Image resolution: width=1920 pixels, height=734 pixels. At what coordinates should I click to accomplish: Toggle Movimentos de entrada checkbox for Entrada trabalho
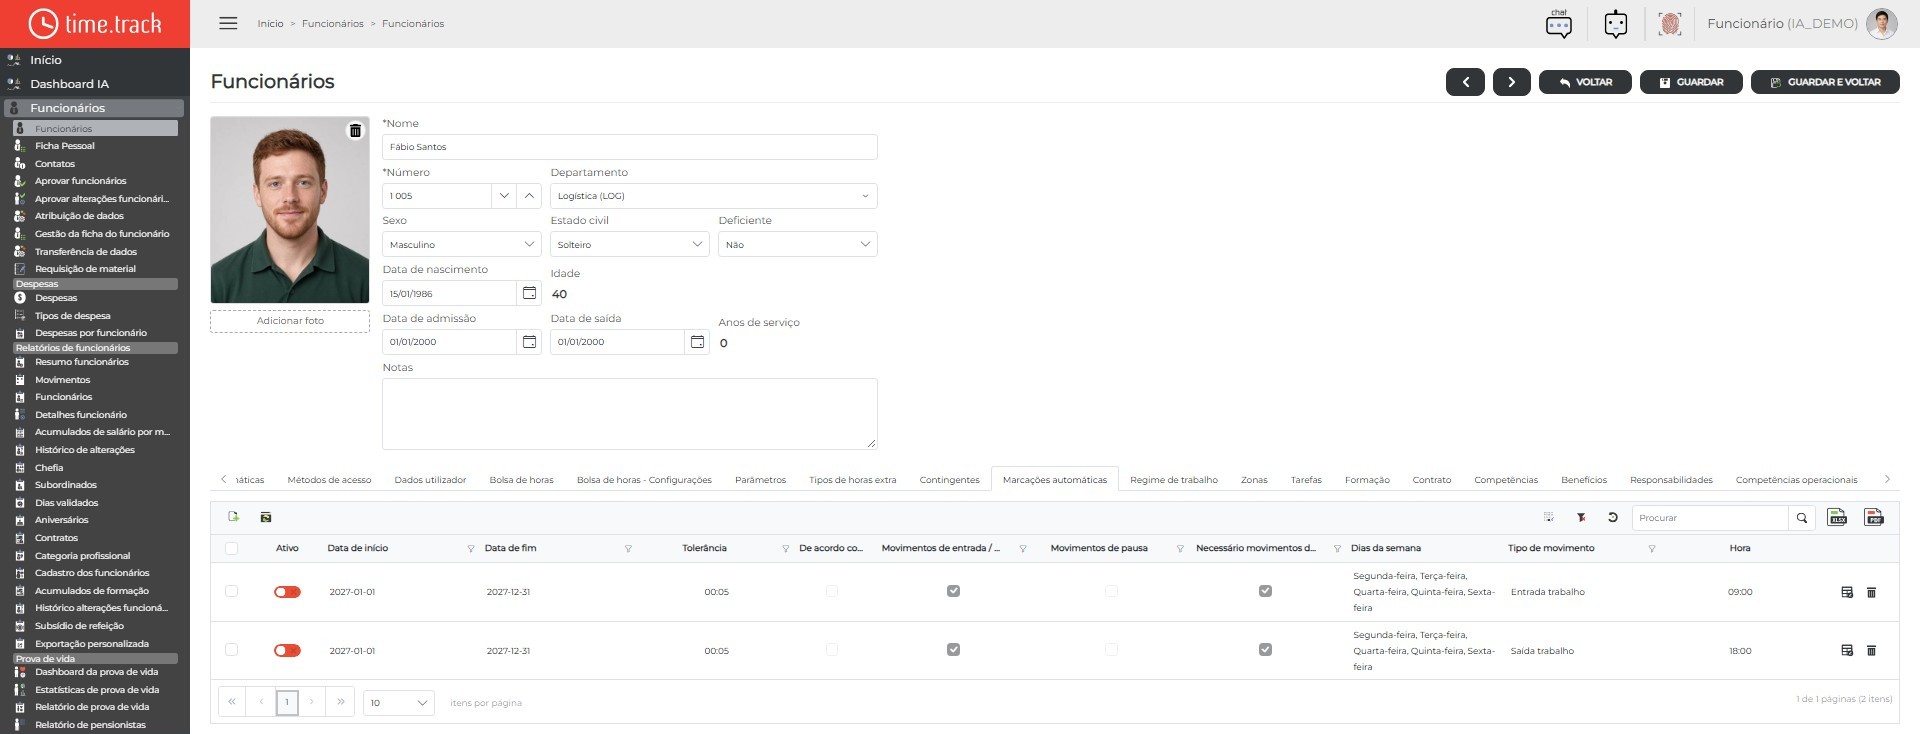(x=953, y=591)
